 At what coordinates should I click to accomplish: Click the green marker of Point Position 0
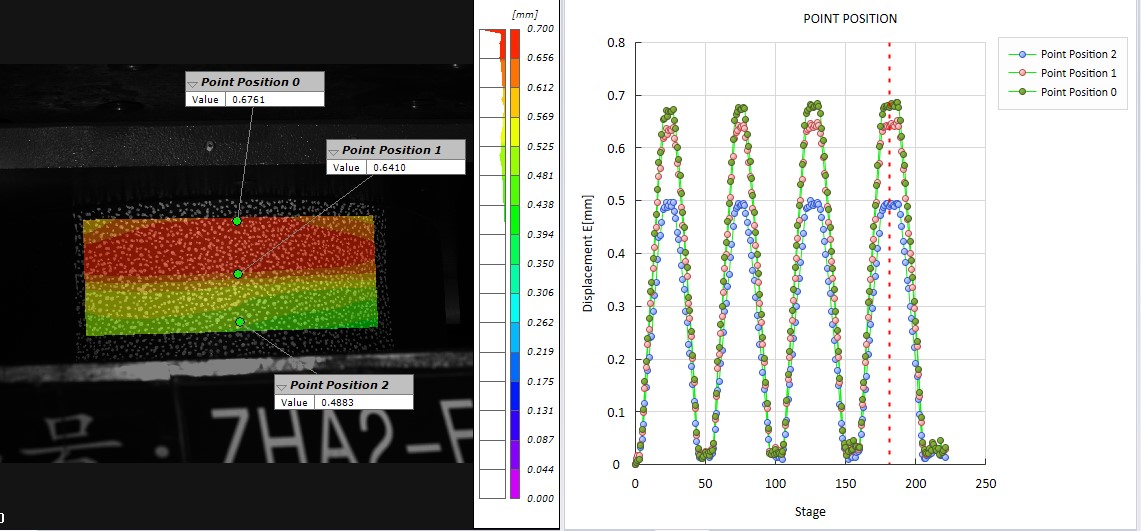click(x=237, y=221)
